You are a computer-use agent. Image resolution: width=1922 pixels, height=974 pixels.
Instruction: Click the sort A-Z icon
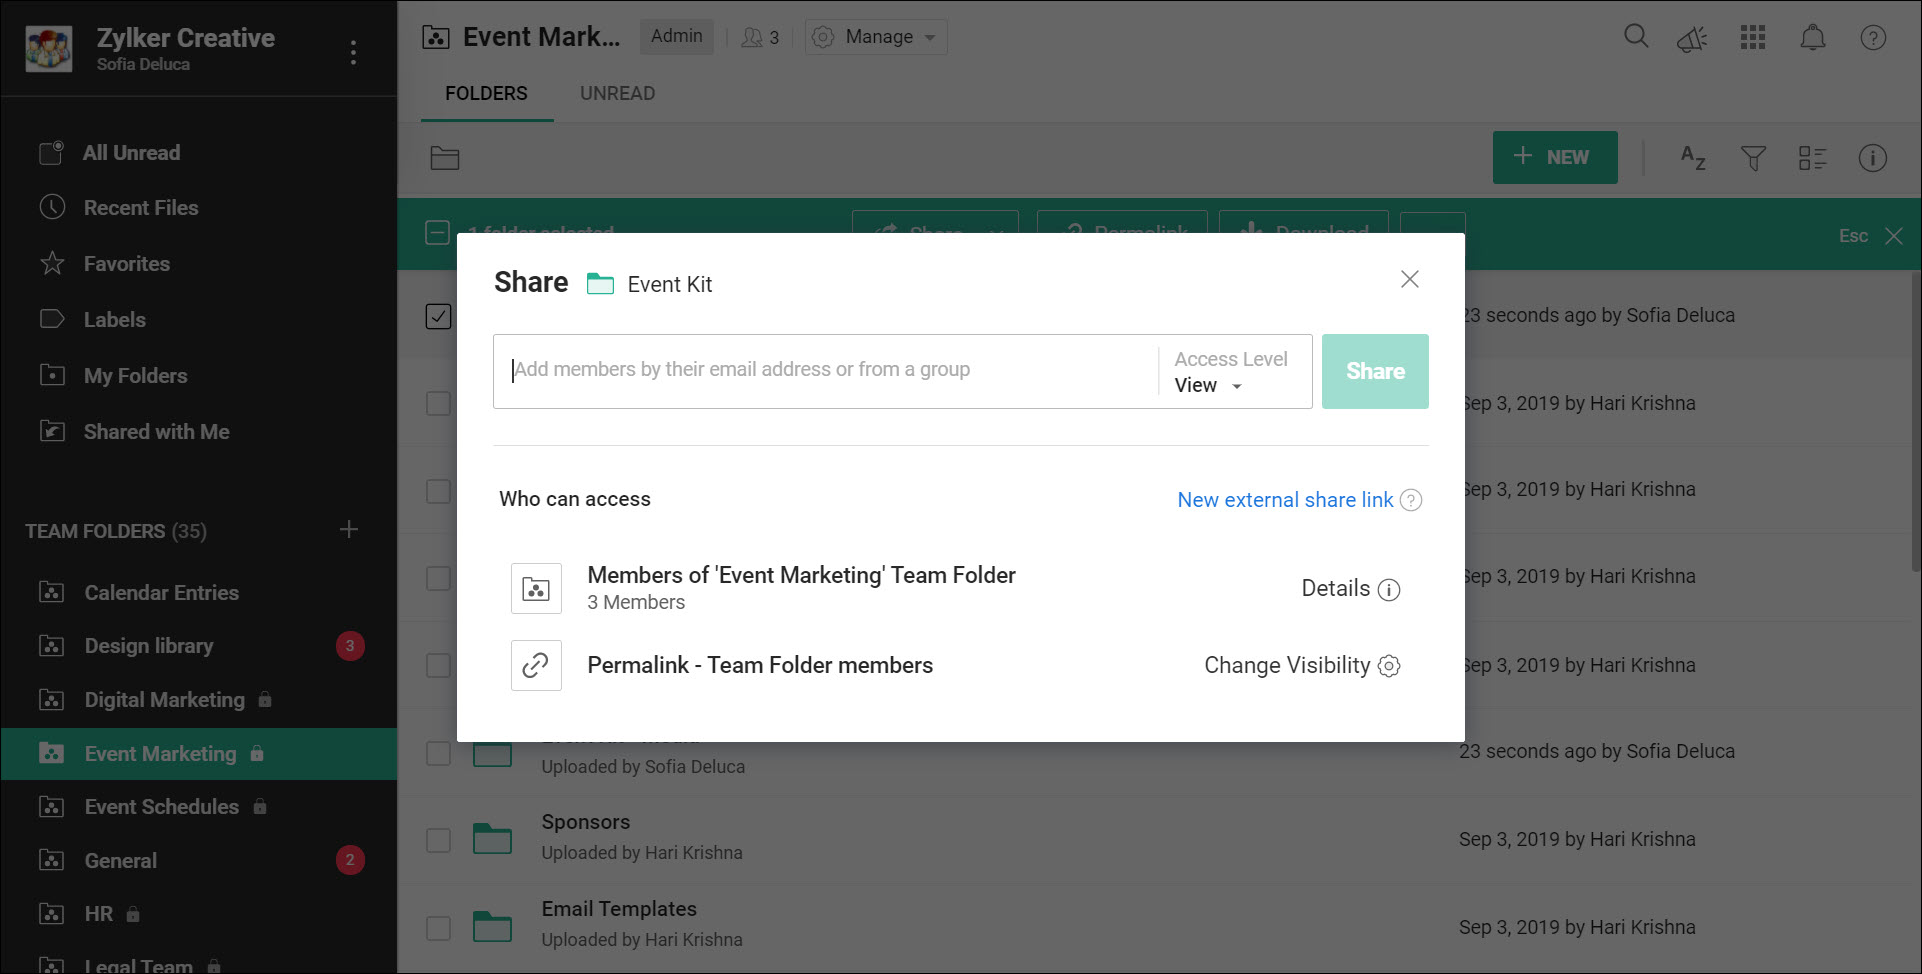1693,158
